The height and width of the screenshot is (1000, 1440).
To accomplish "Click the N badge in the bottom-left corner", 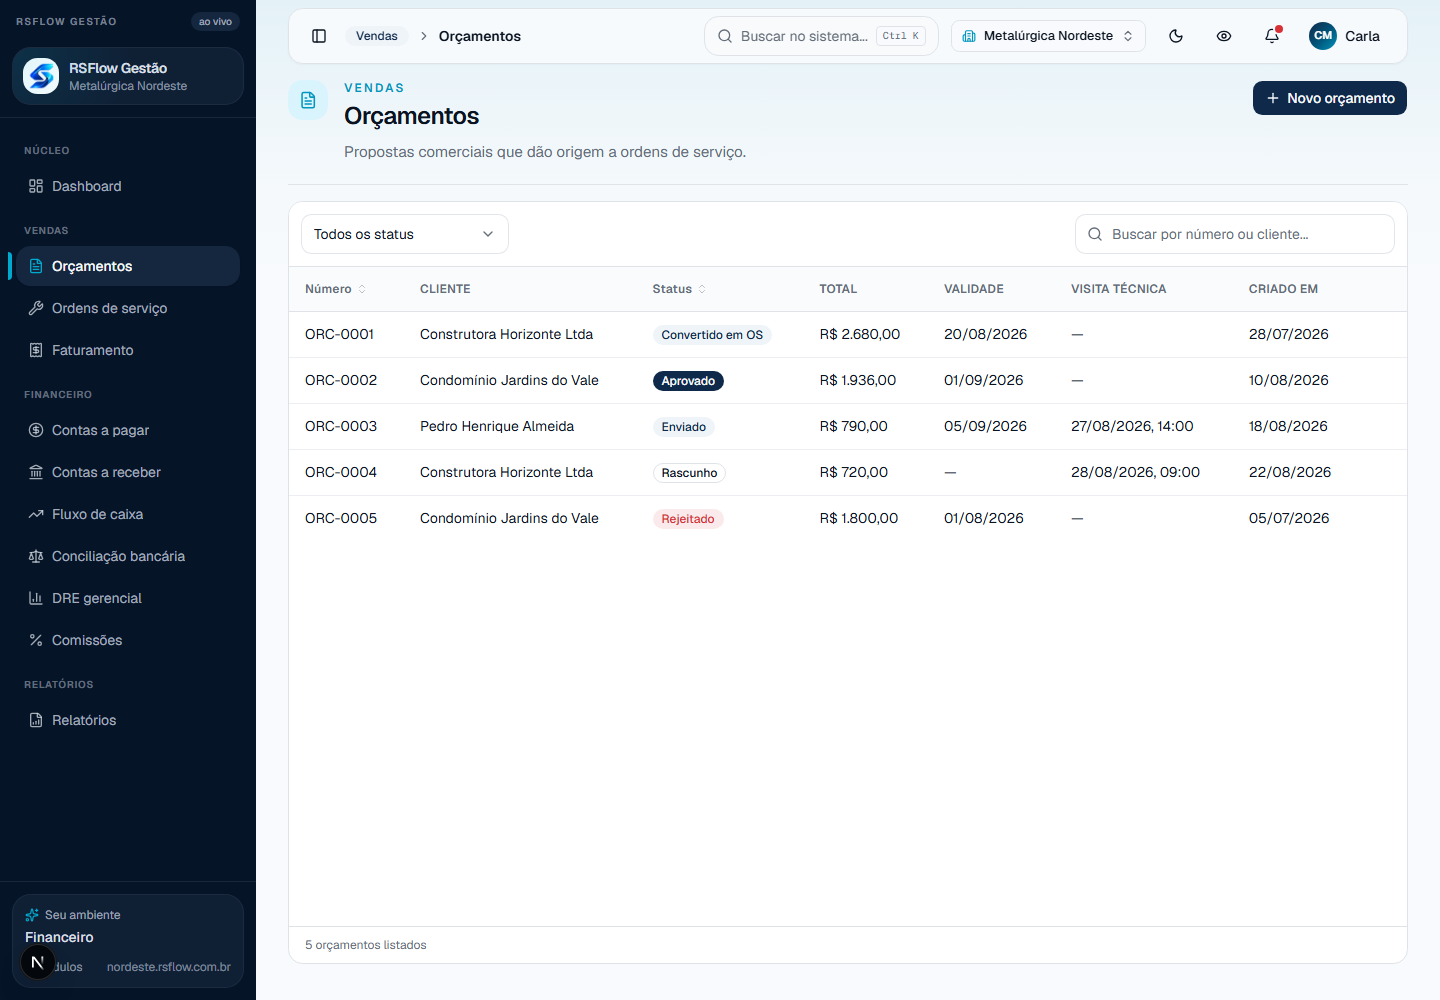I will (x=38, y=962).
